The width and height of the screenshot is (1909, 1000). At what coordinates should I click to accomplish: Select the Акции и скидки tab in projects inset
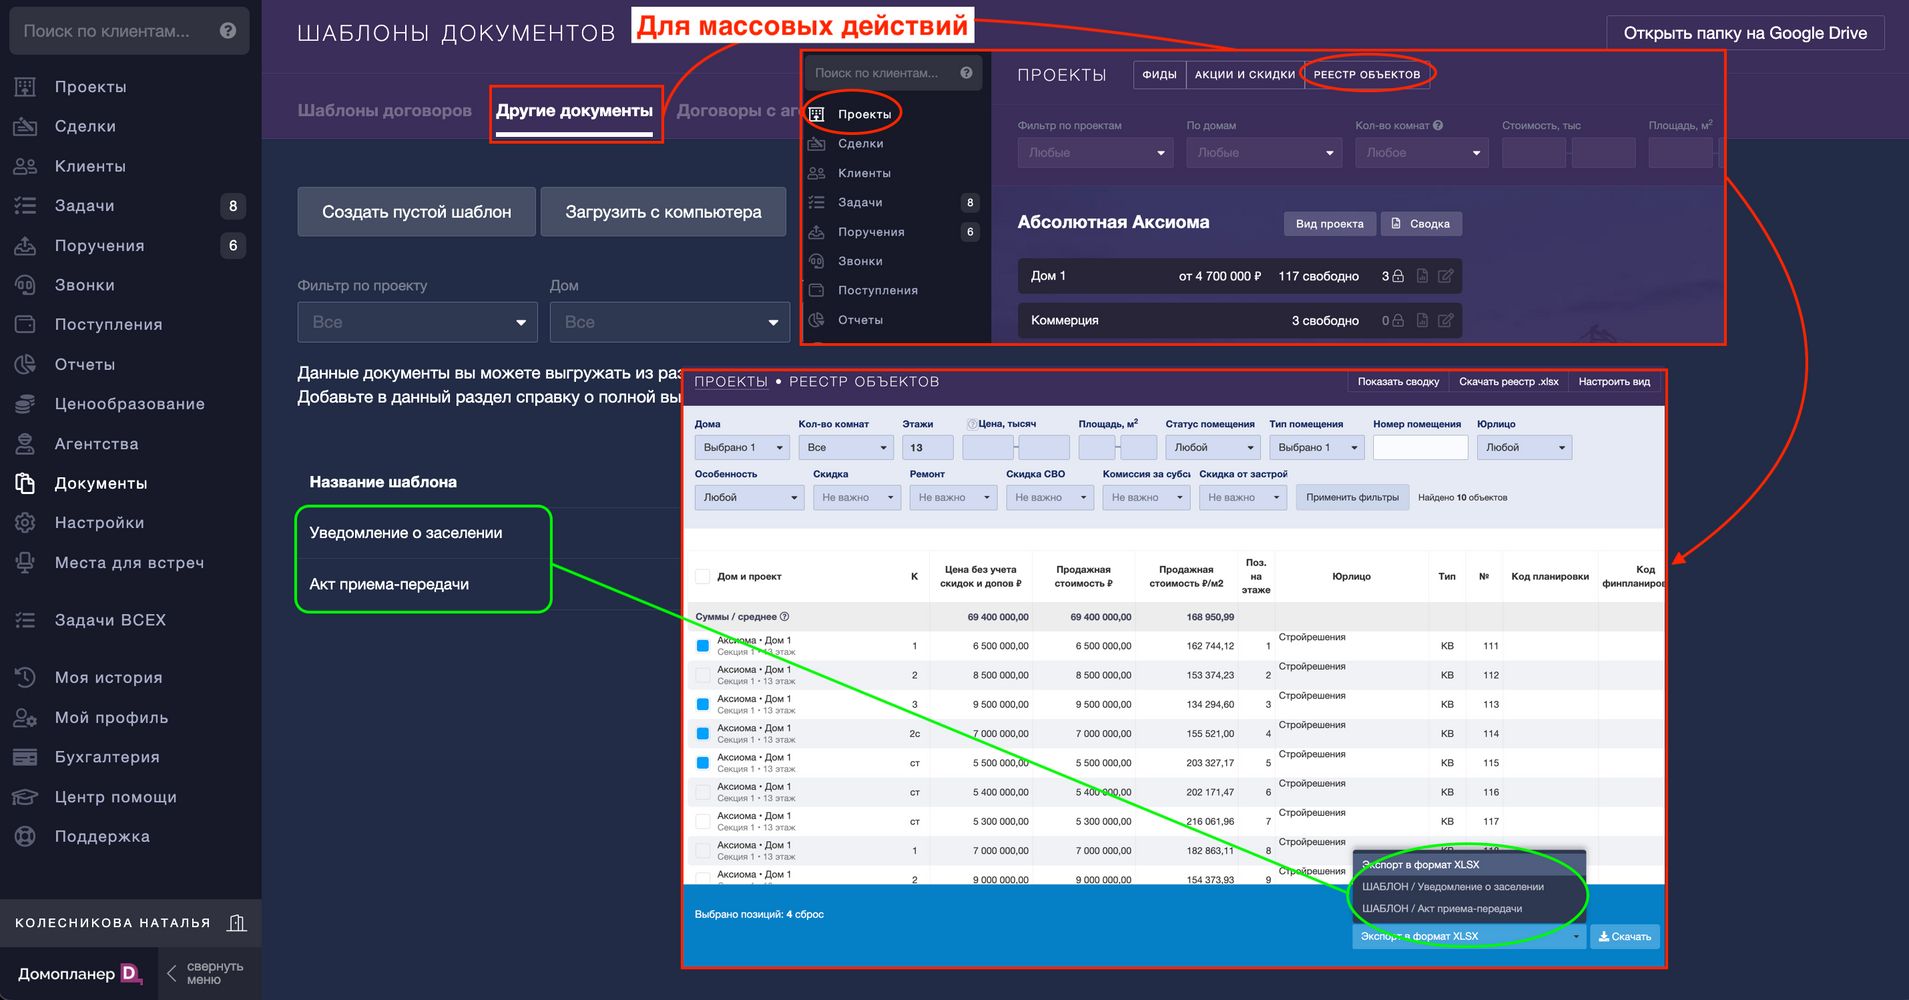(x=1245, y=74)
